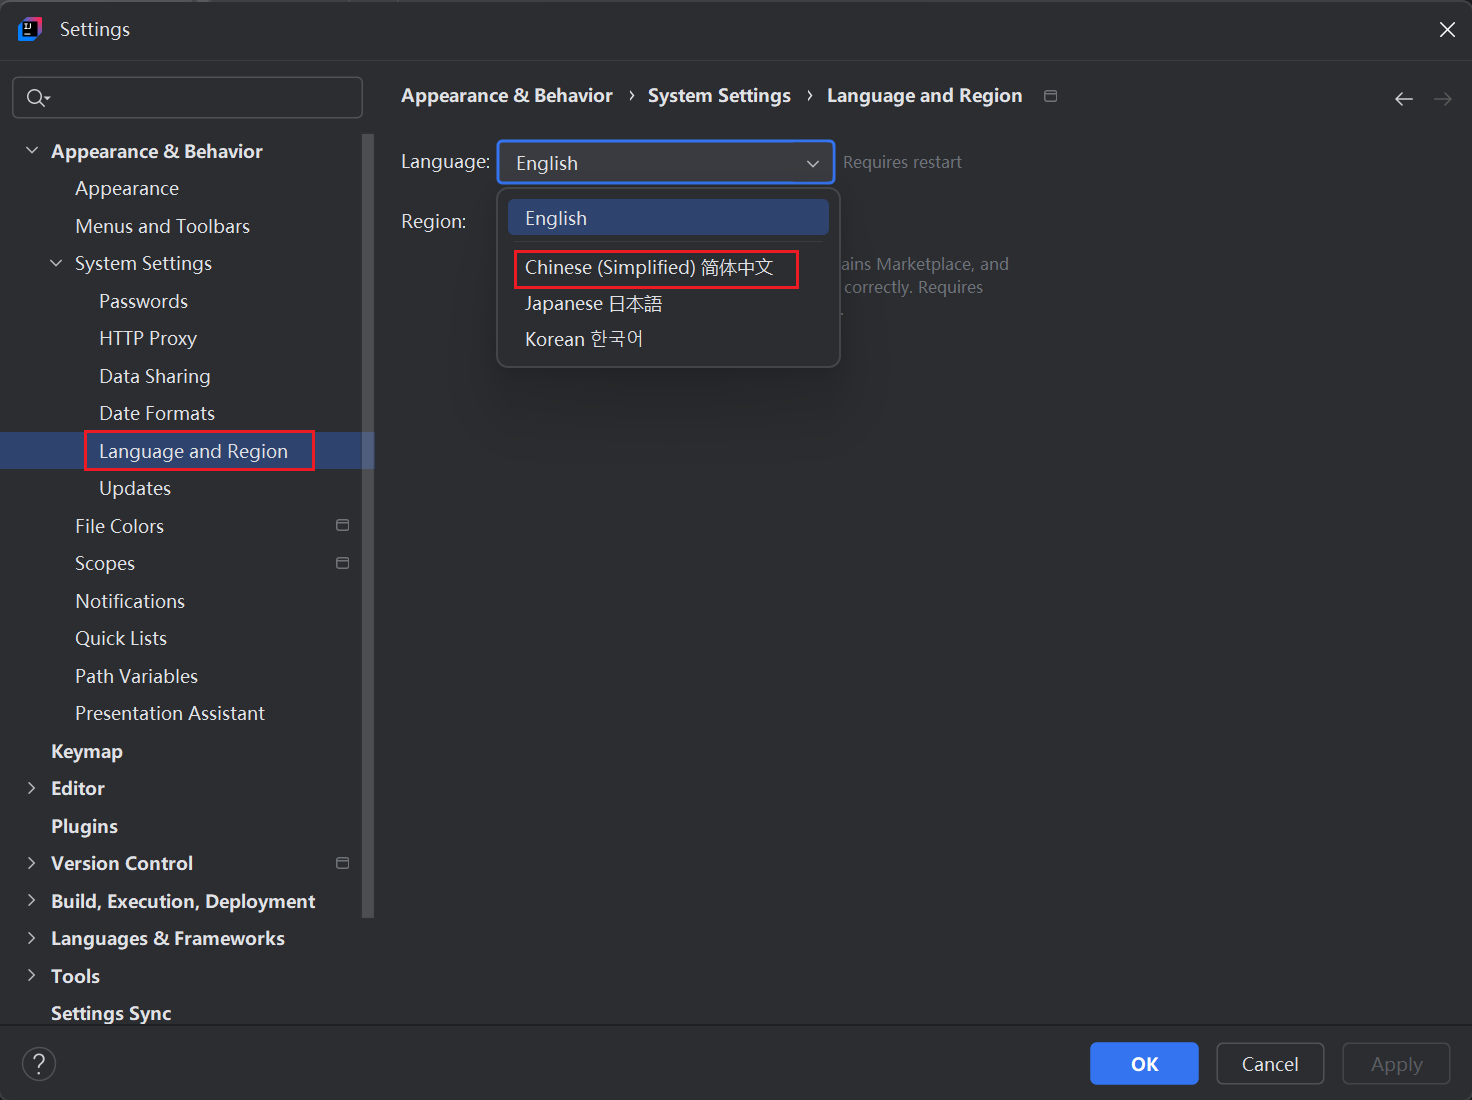This screenshot has width=1472, height=1100.
Task: Click System Settings in the breadcrumb
Action: [719, 96]
